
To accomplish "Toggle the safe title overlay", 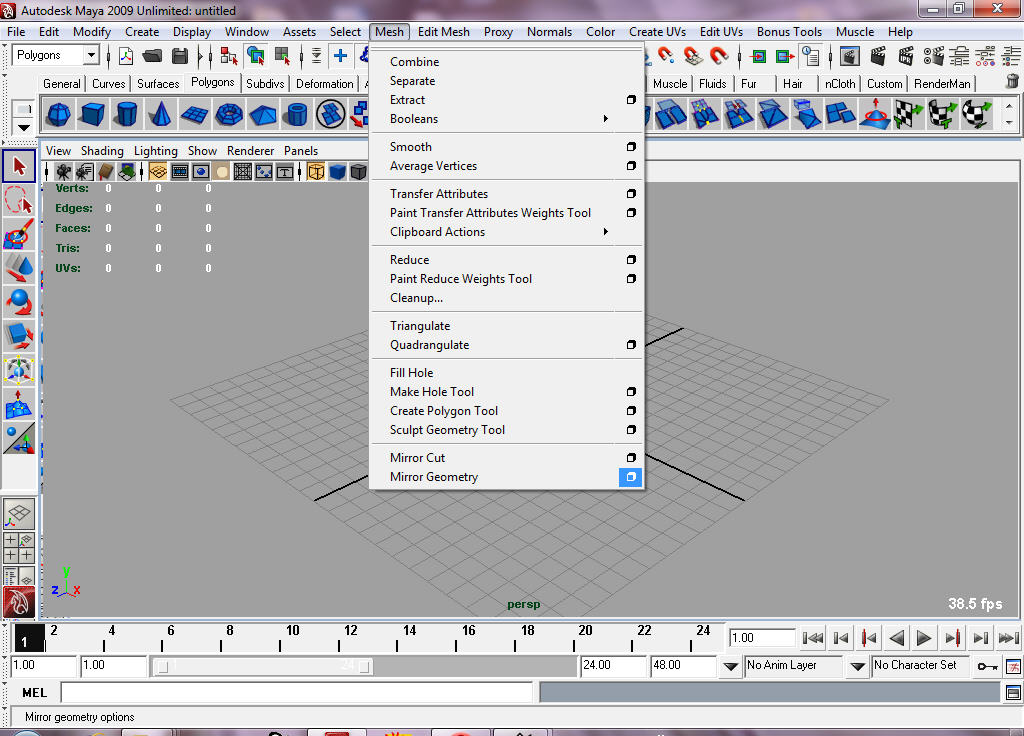I will 285,172.
